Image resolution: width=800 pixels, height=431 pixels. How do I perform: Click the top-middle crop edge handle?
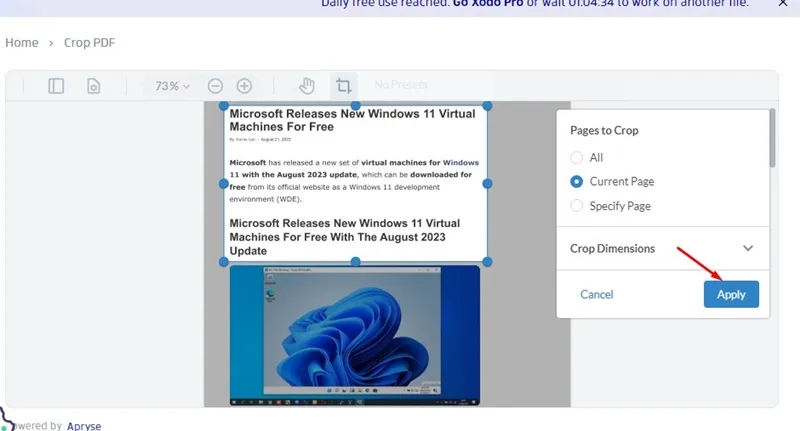click(356, 106)
